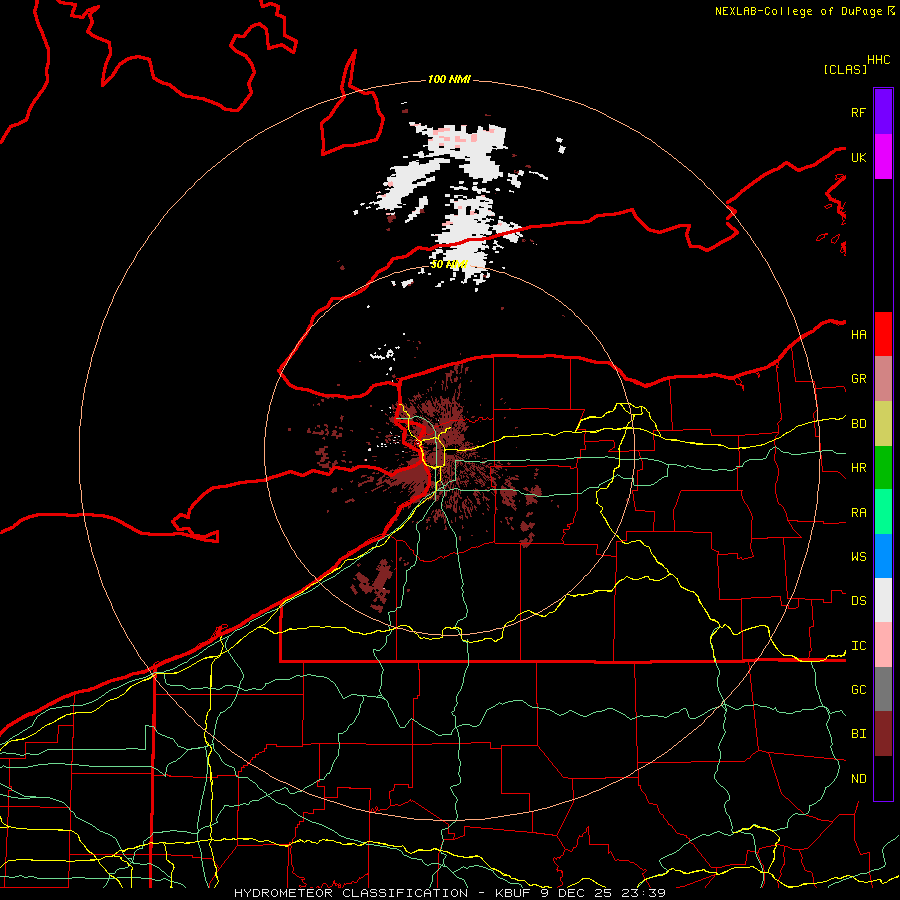Click the 50 NMI range ring label
Screen dimensions: 900x900
(x=449, y=265)
